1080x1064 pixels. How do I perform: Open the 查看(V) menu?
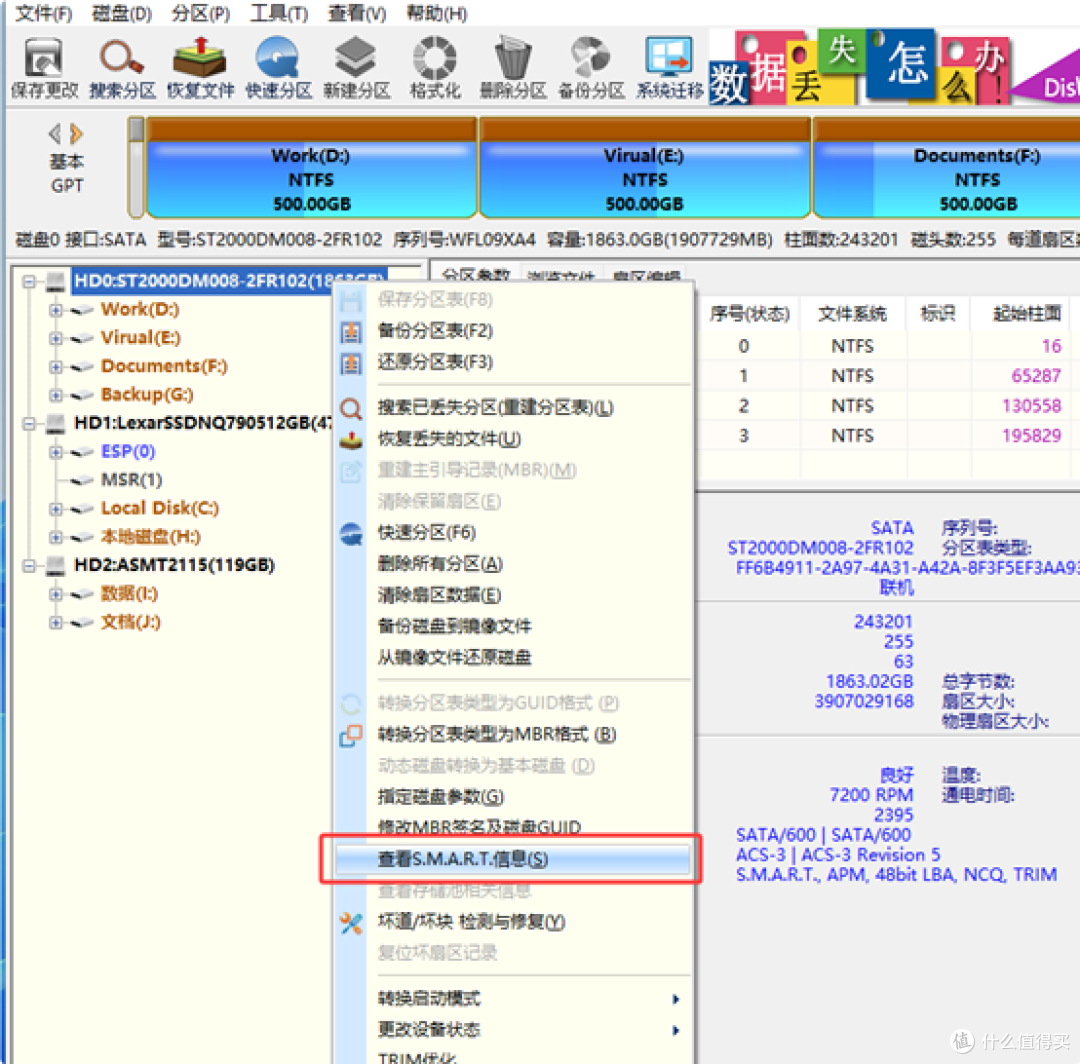[357, 13]
